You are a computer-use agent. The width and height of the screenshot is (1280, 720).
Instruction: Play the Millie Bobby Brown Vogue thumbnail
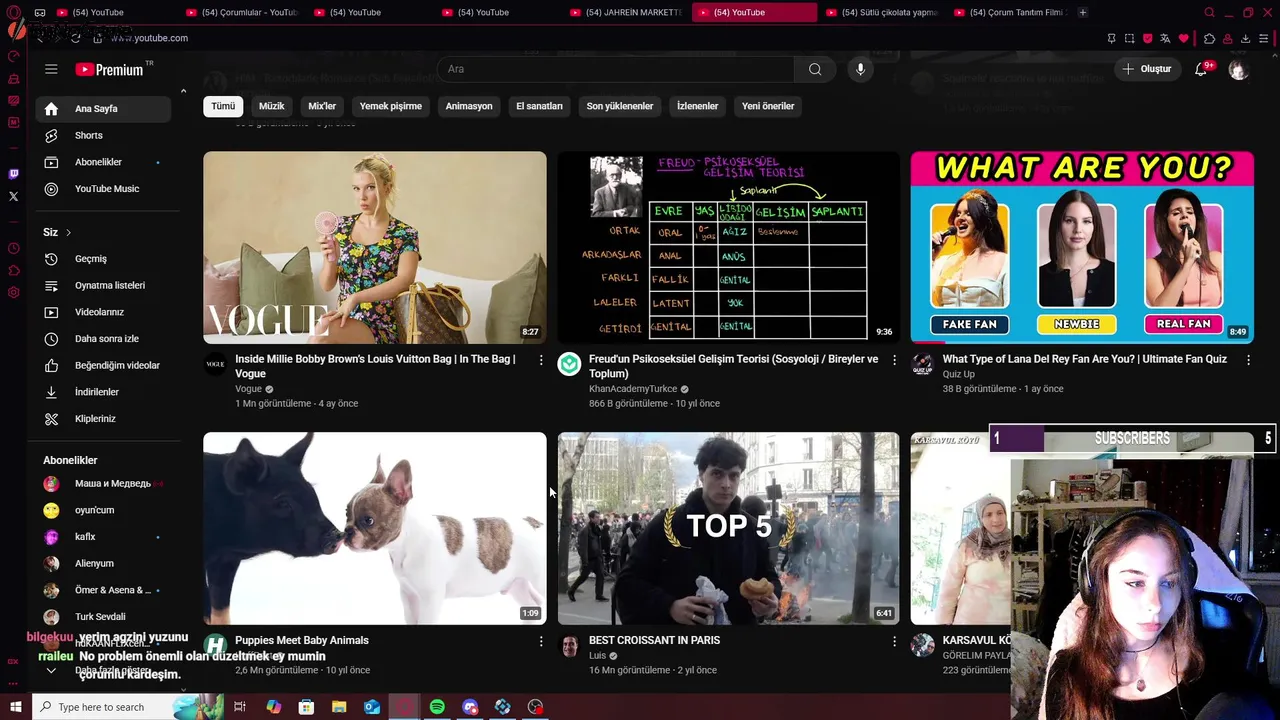click(x=375, y=247)
